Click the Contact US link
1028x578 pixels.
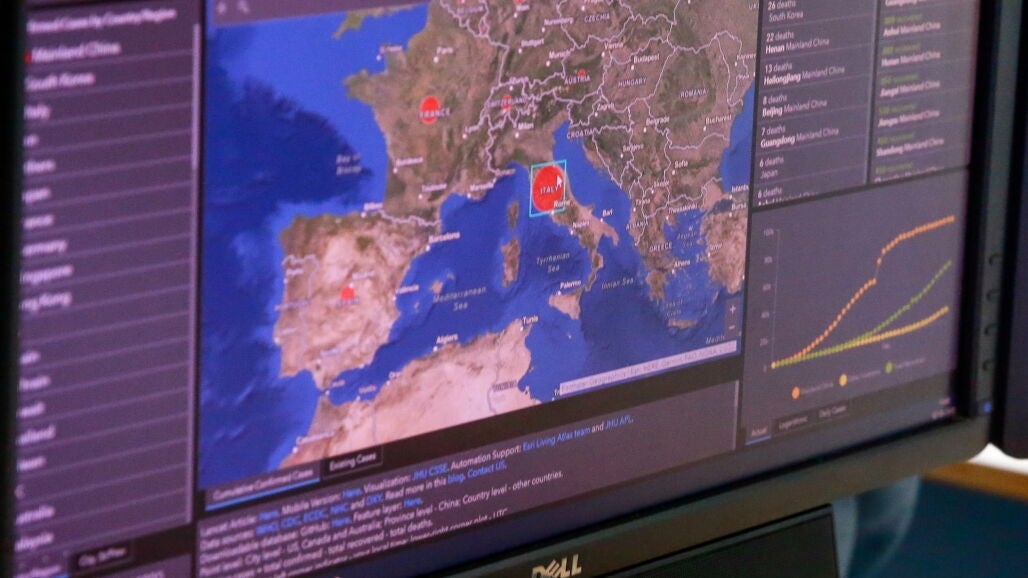[x=486, y=467]
